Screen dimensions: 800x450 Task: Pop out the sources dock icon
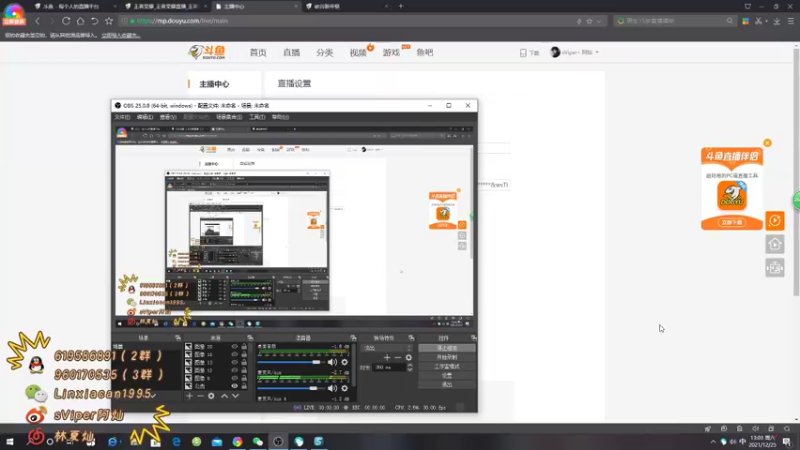[x=251, y=337]
